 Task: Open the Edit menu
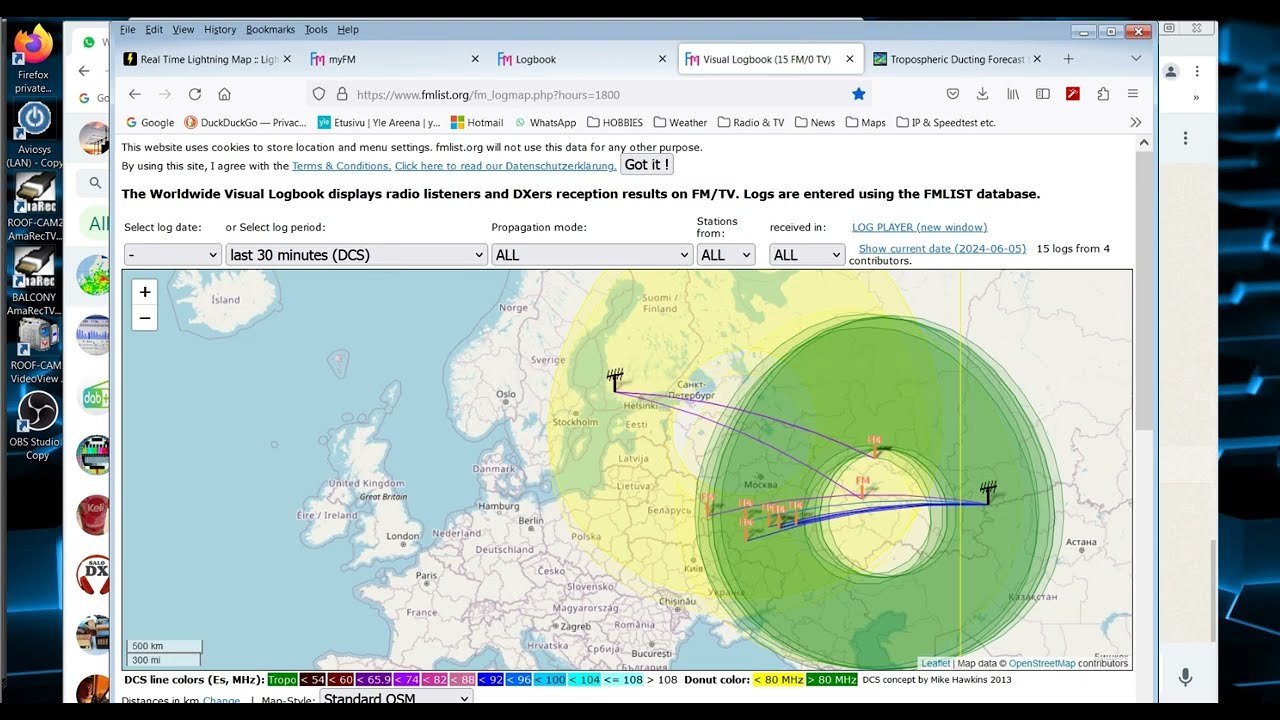click(x=154, y=30)
